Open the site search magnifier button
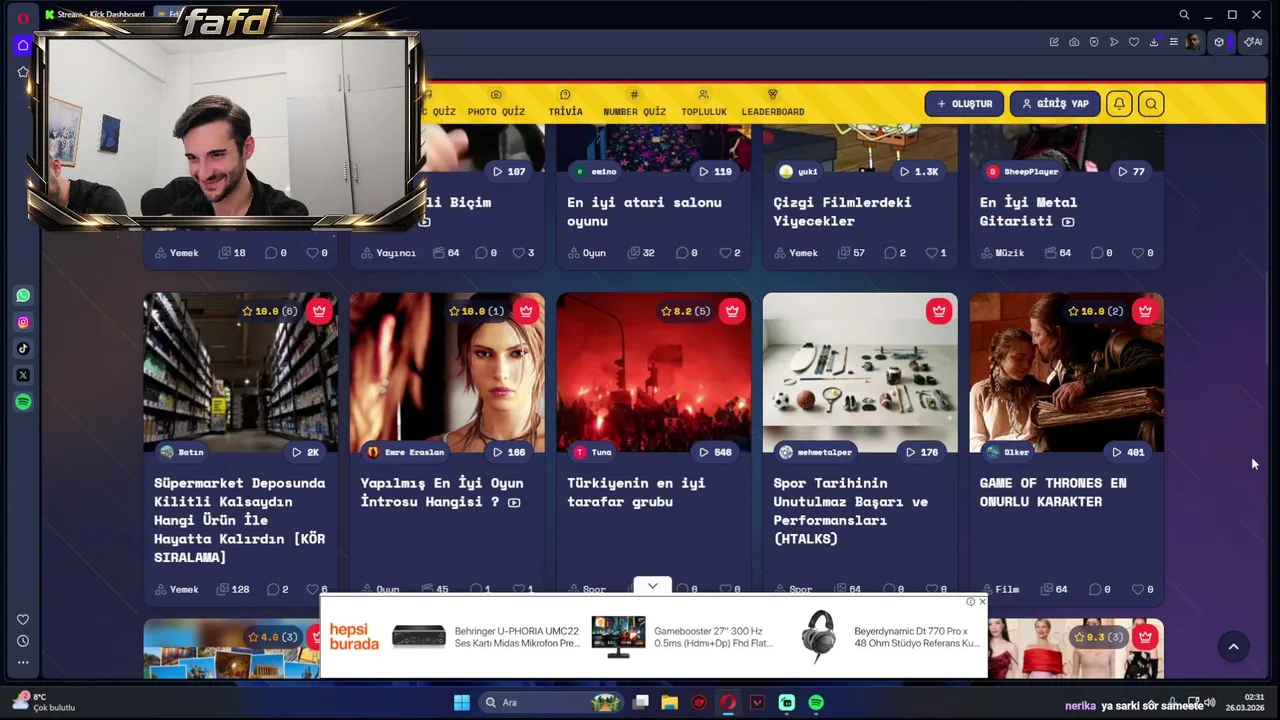 point(1151,104)
